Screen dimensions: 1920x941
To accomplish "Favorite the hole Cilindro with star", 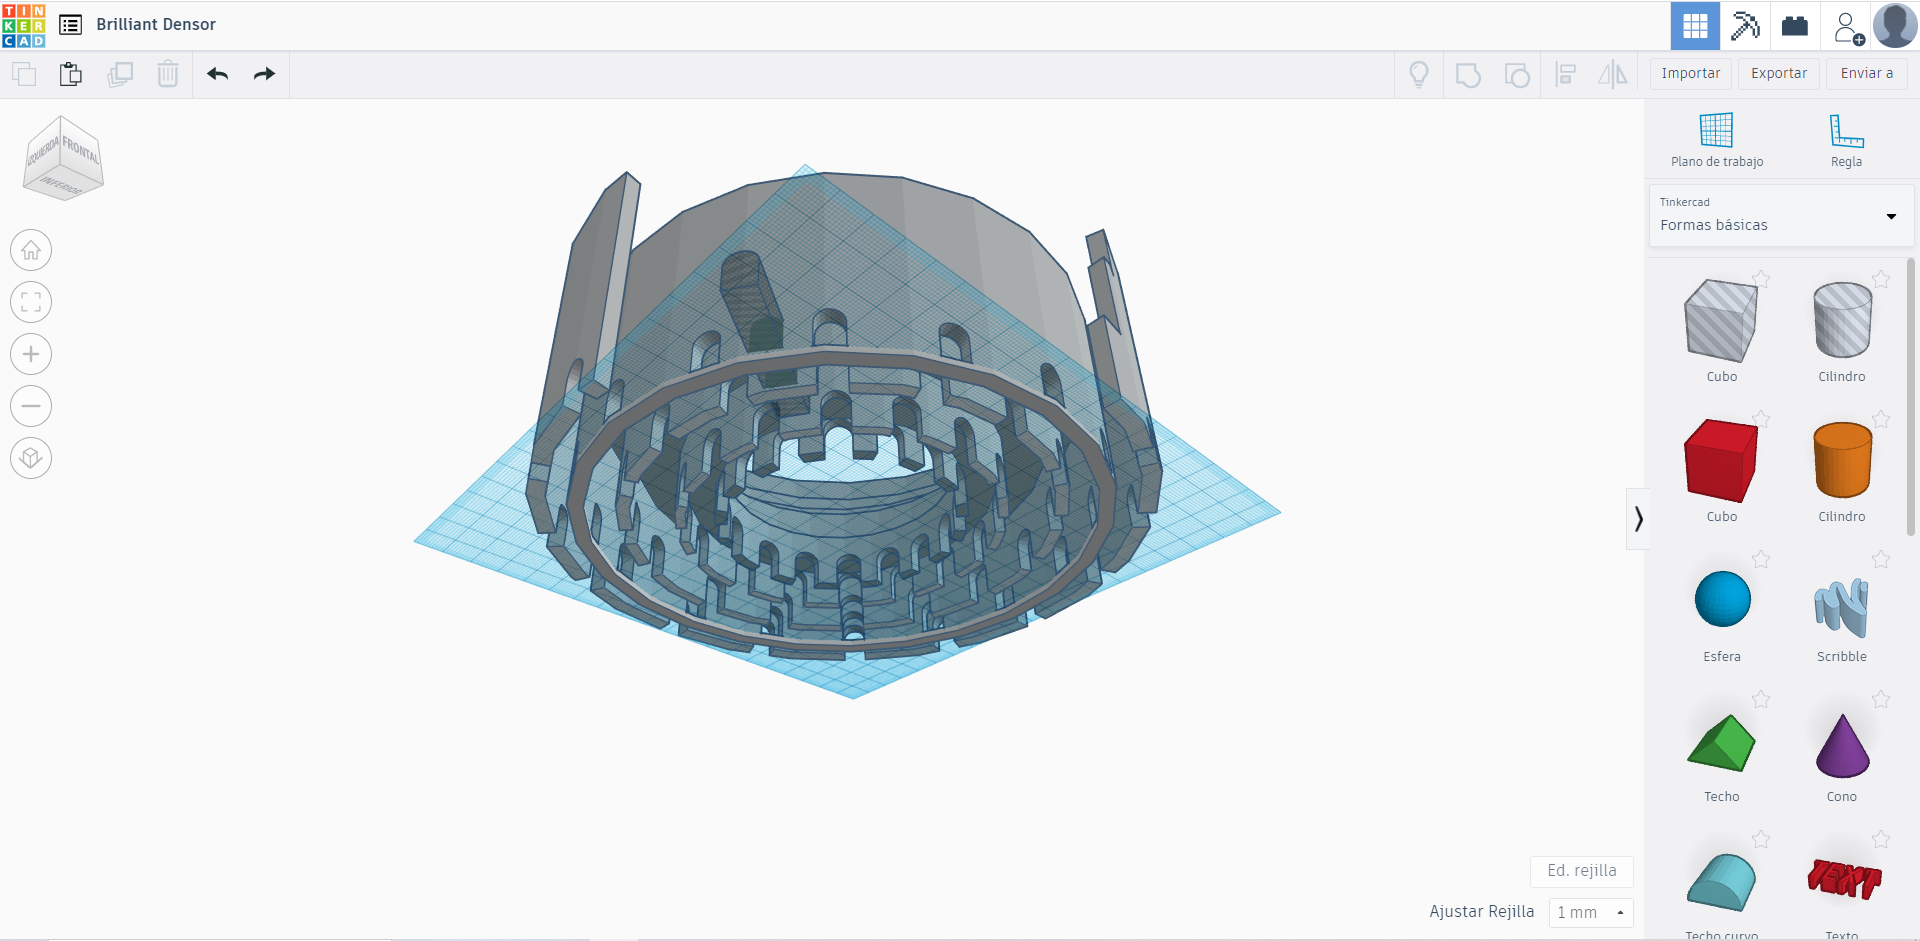I will pos(1881,279).
